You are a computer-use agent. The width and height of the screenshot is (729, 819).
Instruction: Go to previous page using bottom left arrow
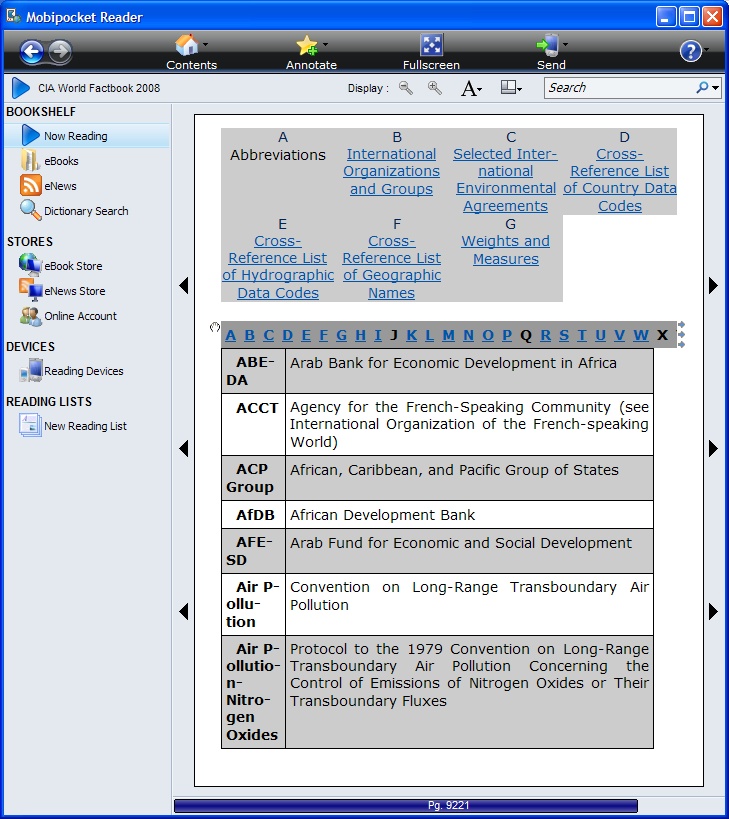pyautogui.click(x=184, y=611)
